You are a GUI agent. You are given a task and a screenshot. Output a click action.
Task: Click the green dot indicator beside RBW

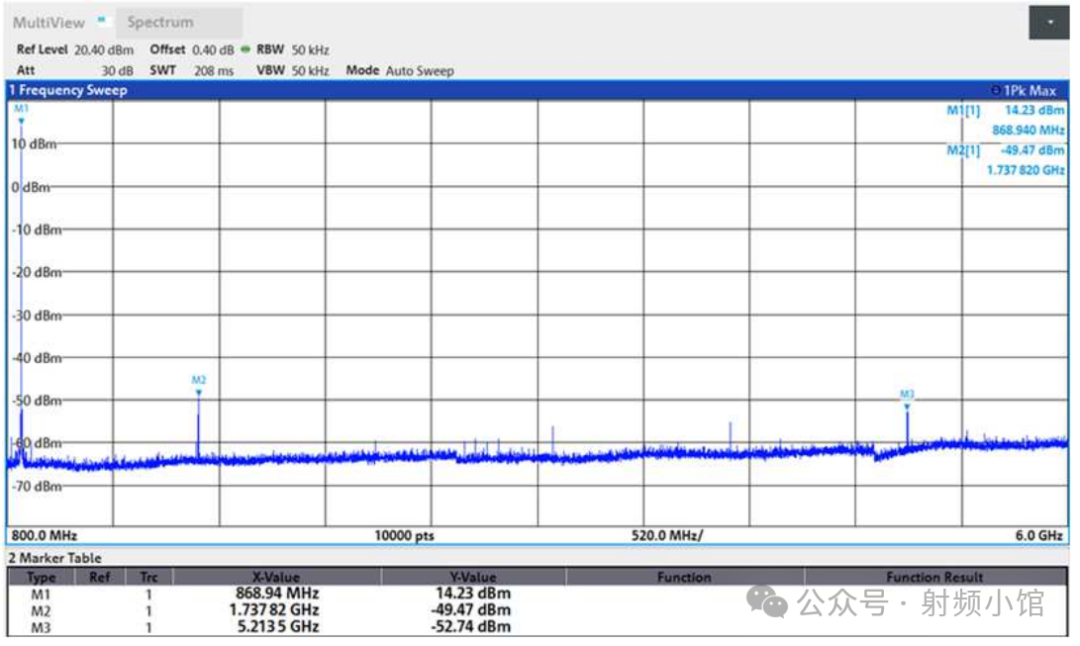point(247,50)
